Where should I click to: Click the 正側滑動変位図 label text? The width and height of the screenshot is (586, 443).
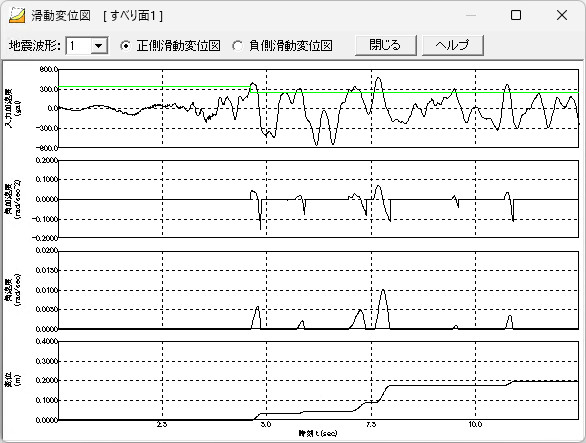click(178, 46)
